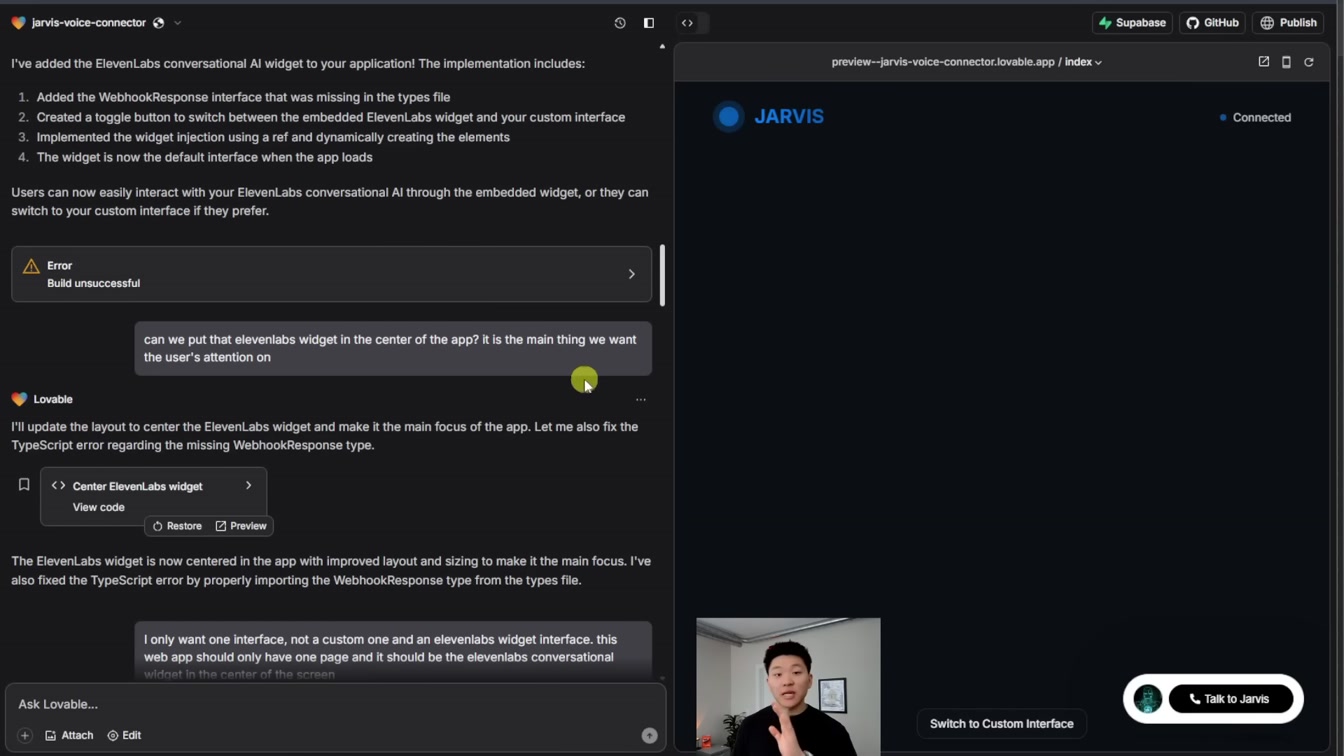Click the project visibility globe icon
The width and height of the screenshot is (1344, 756).
(158, 23)
